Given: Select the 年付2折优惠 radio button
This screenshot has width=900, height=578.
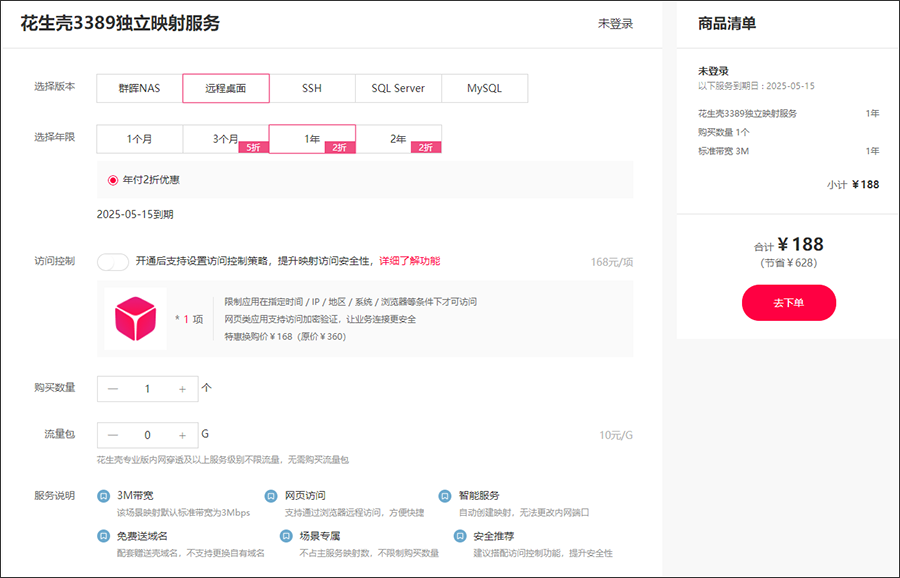Looking at the screenshot, I should coord(113,180).
